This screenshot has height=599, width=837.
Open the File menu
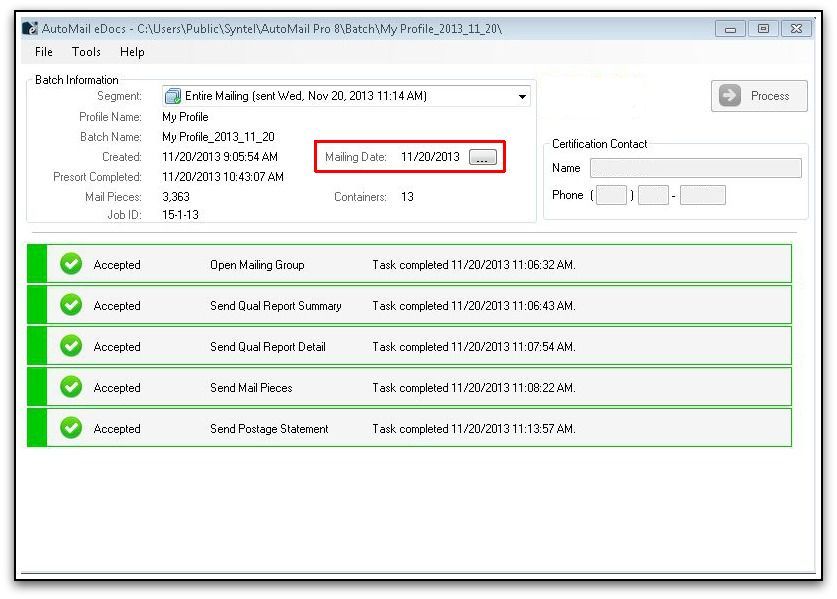coord(44,52)
